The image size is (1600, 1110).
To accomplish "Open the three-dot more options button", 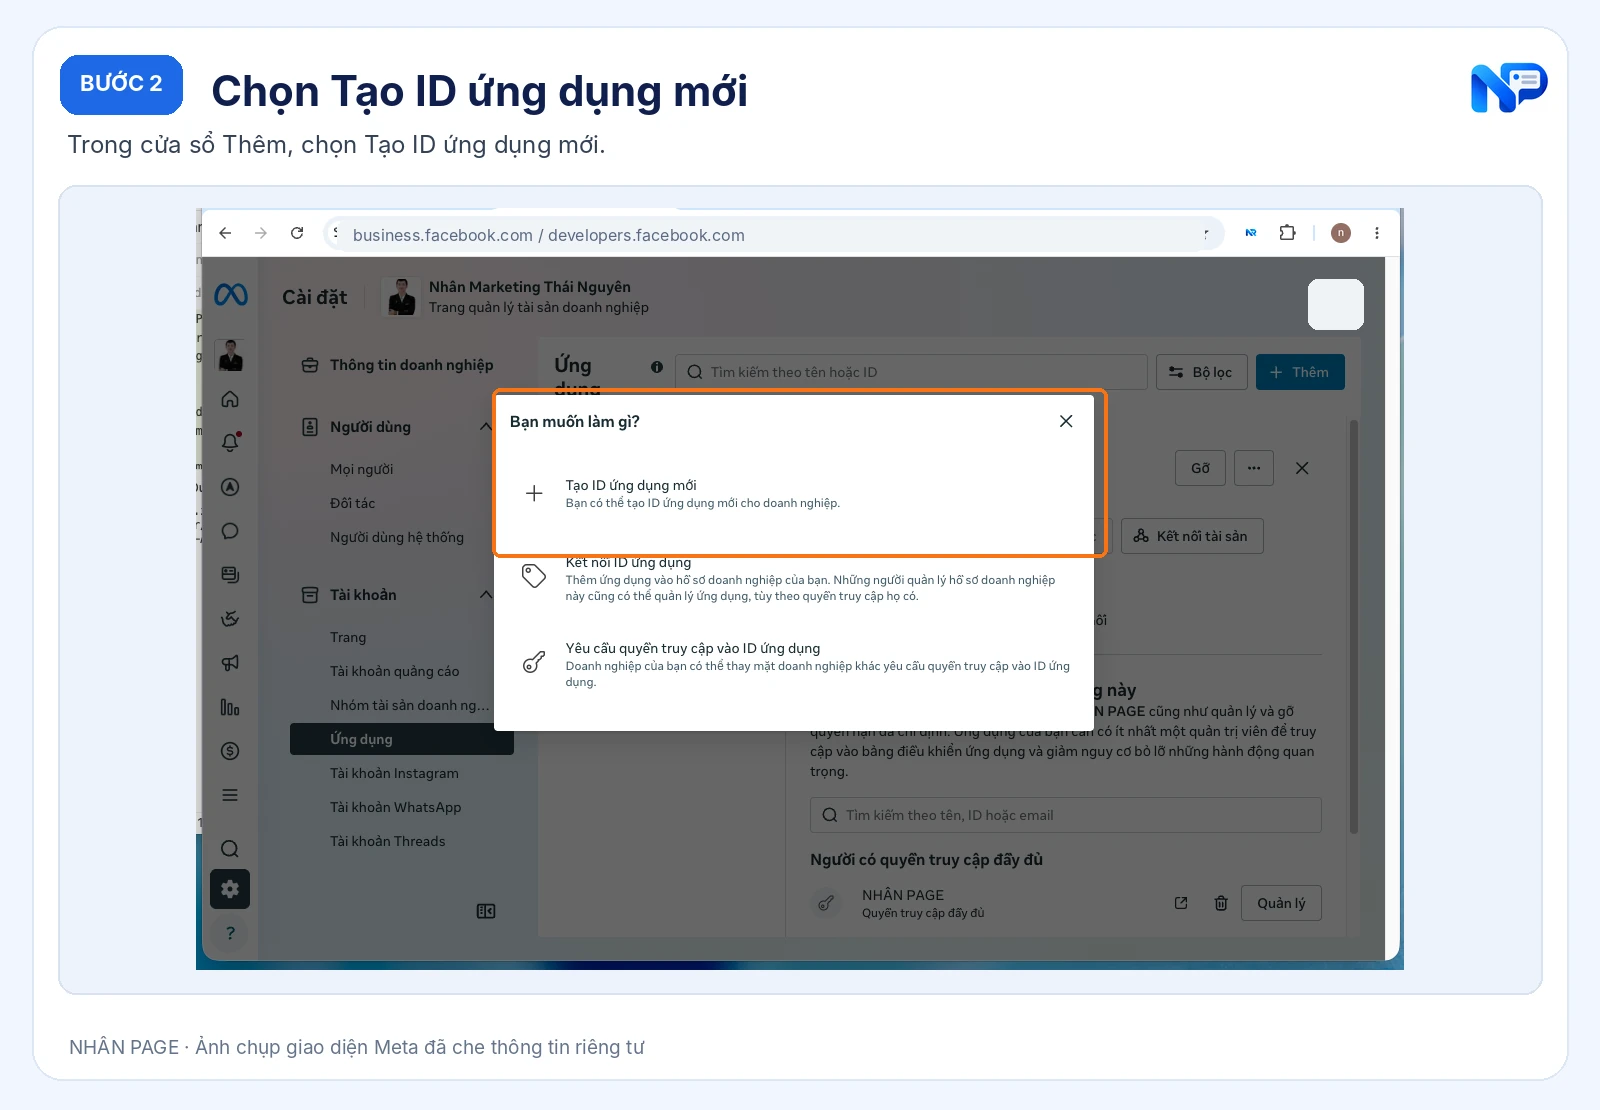I will click(x=1254, y=468).
